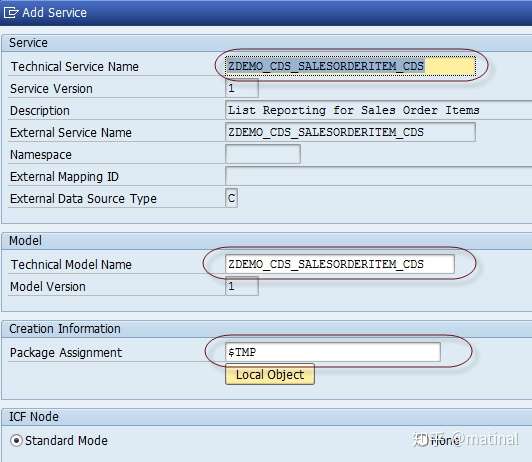Click the Creation Information group header
This screenshot has width=532, height=462.
pos(64,329)
